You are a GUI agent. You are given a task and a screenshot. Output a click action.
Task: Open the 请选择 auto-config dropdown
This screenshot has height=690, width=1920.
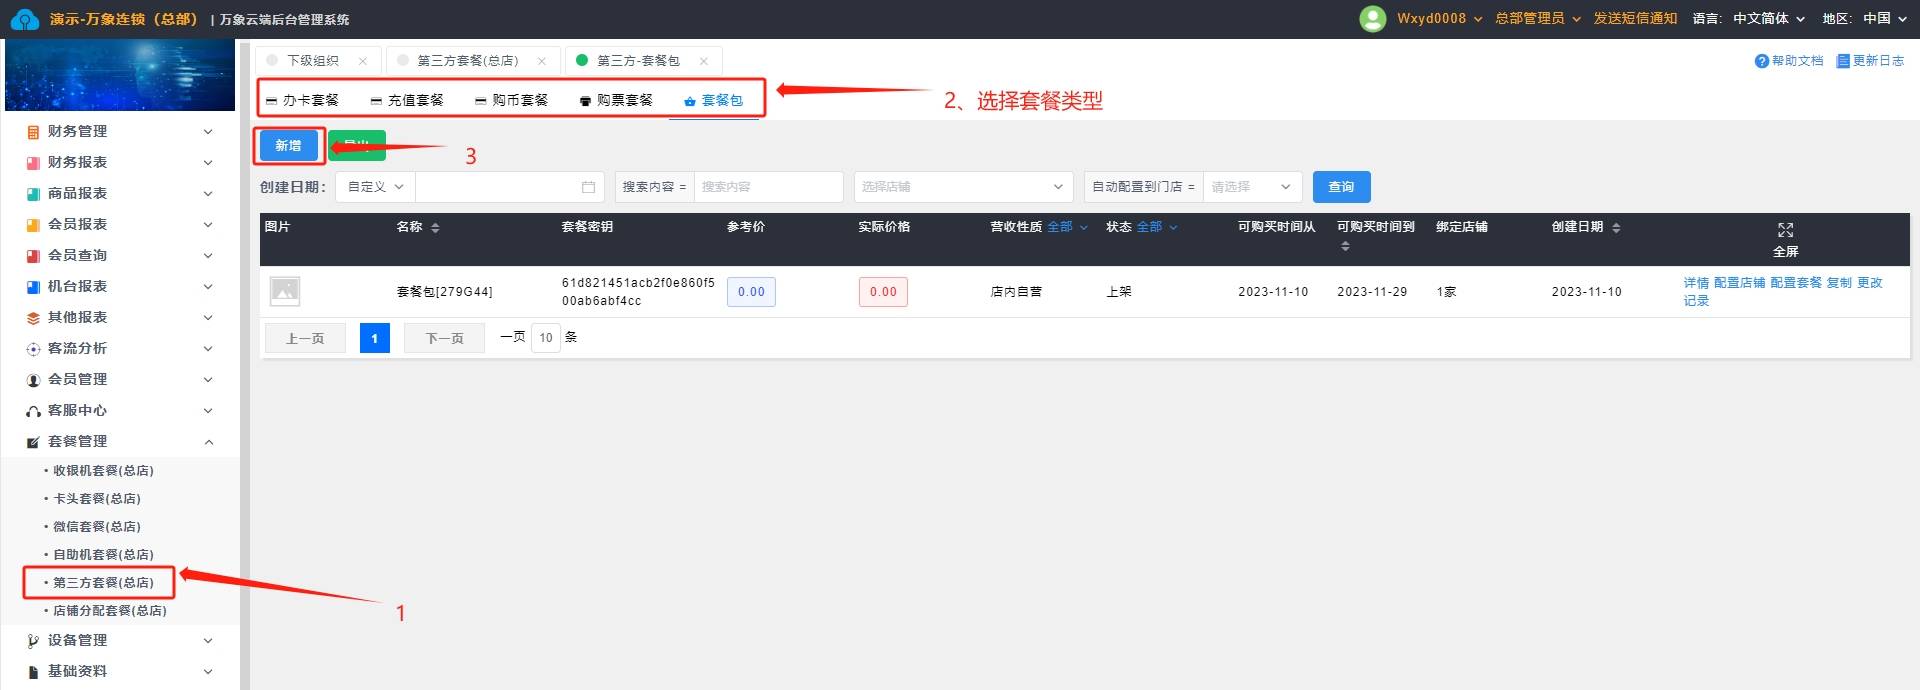tap(1252, 187)
